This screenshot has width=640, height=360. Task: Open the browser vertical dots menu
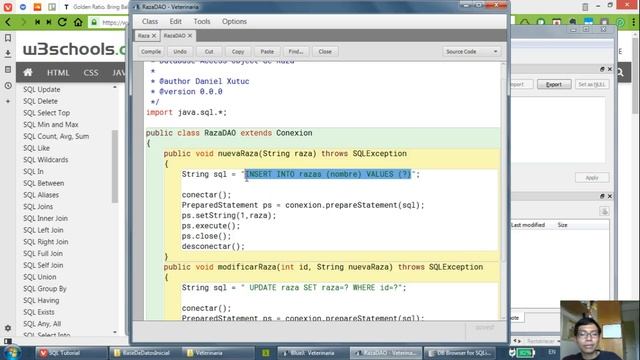[x=633, y=22]
